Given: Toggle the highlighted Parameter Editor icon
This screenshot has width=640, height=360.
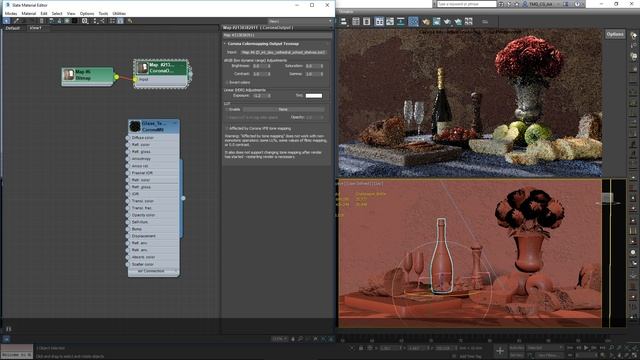Looking at the screenshot, I should pyautogui.click(x=120, y=21).
